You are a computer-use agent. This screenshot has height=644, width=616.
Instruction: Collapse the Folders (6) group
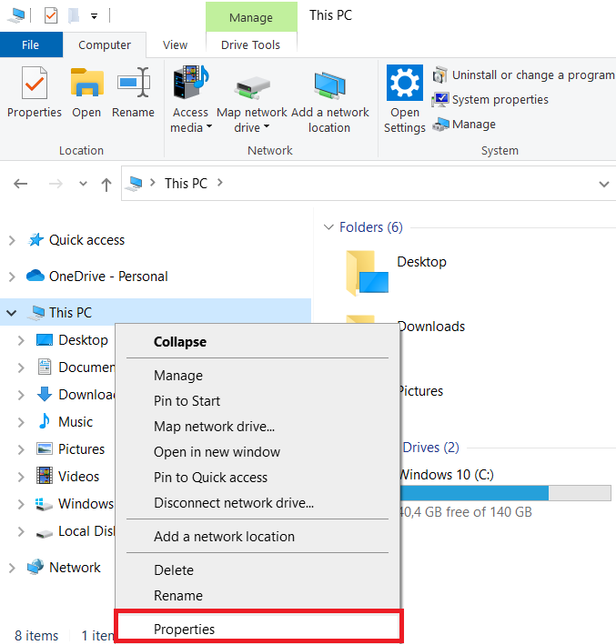pyautogui.click(x=328, y=228)
